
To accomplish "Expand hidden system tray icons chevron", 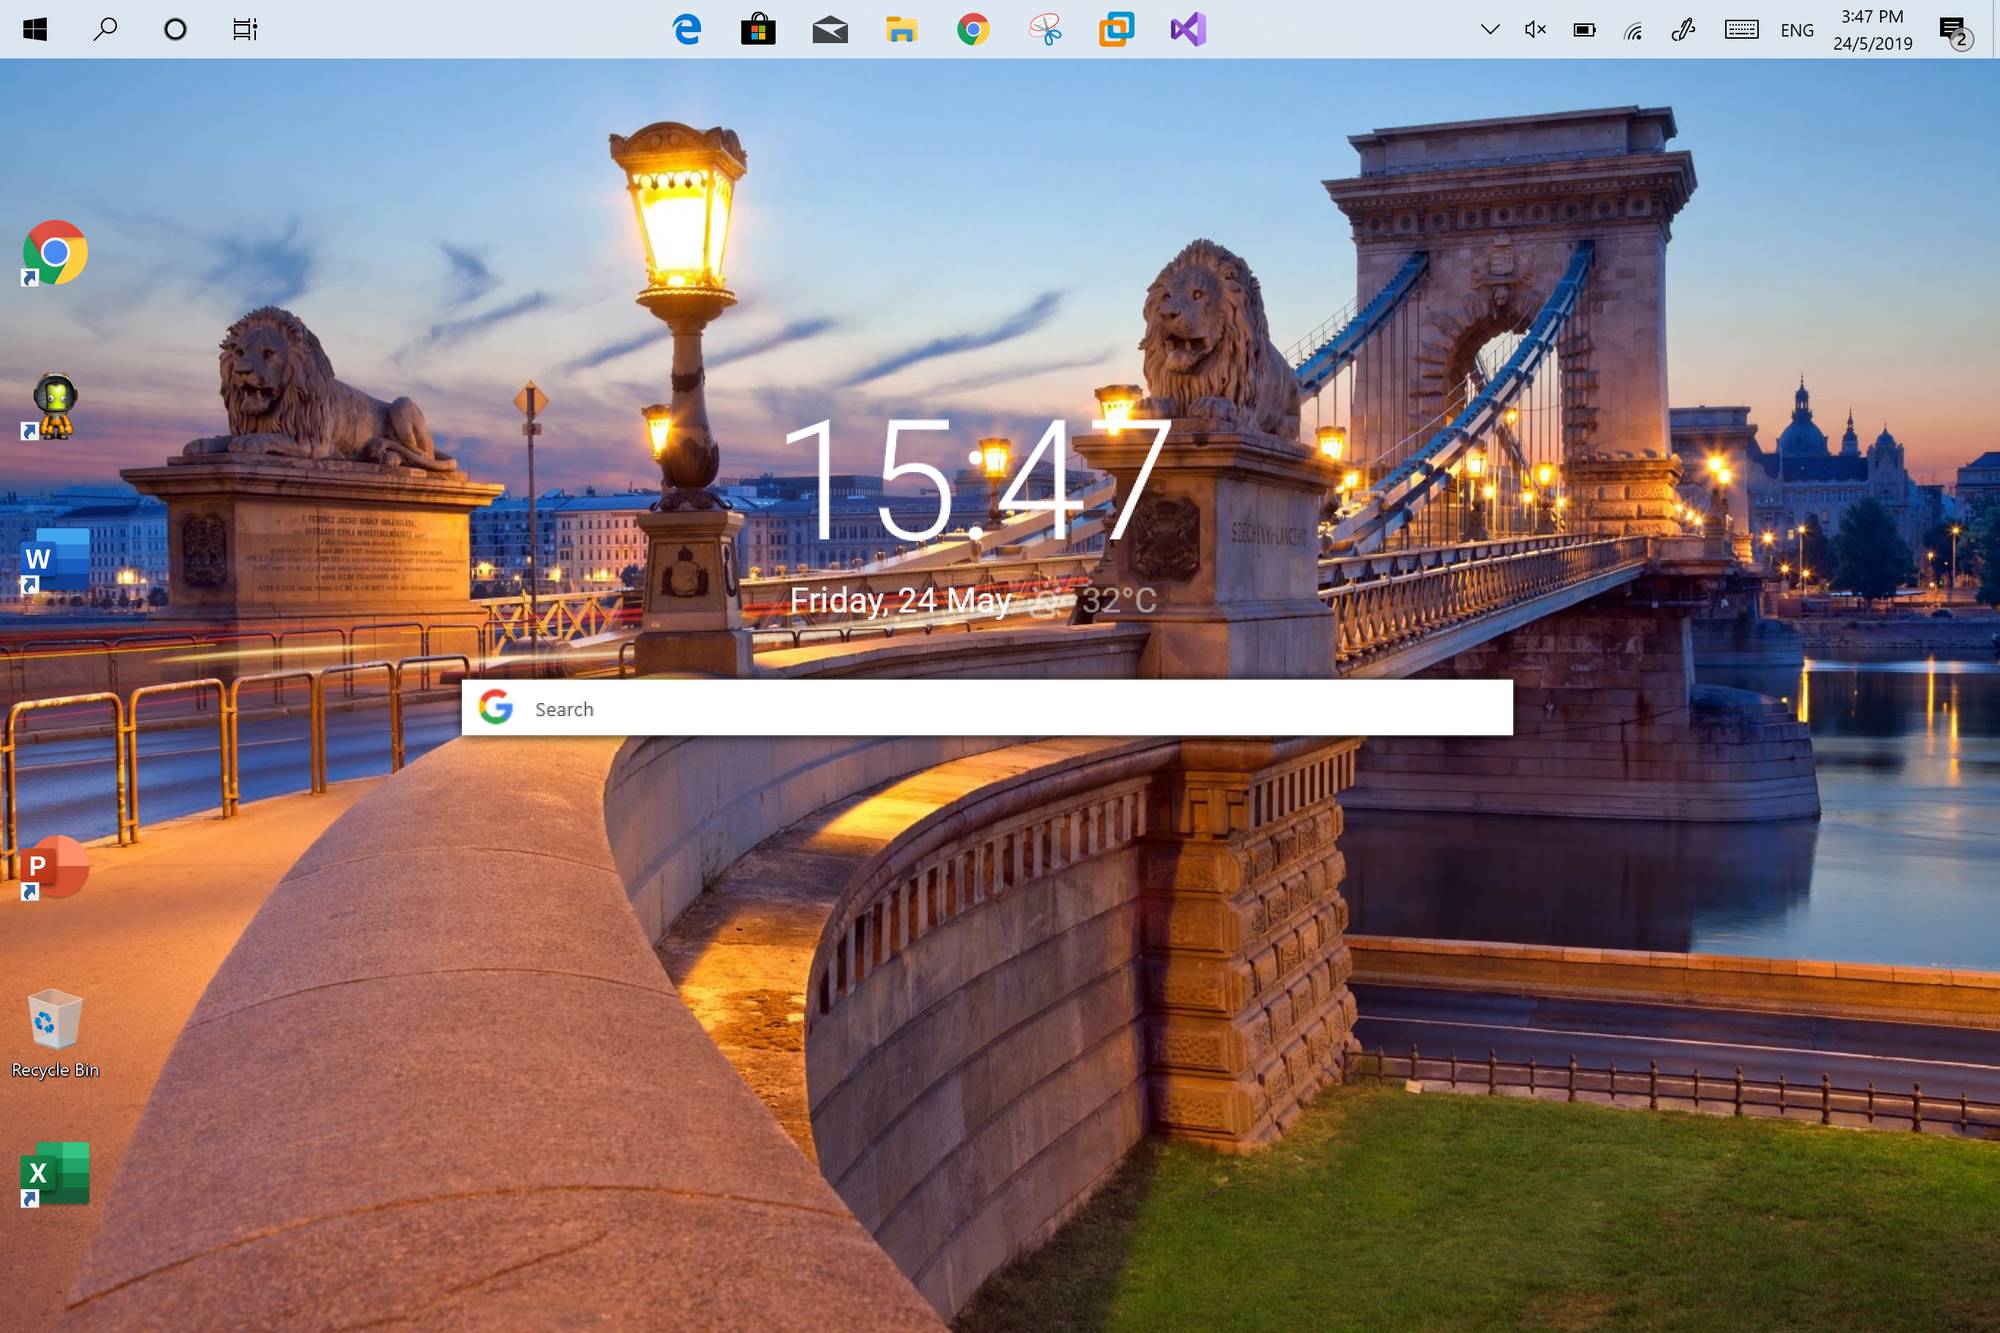I will (1490, 29).
